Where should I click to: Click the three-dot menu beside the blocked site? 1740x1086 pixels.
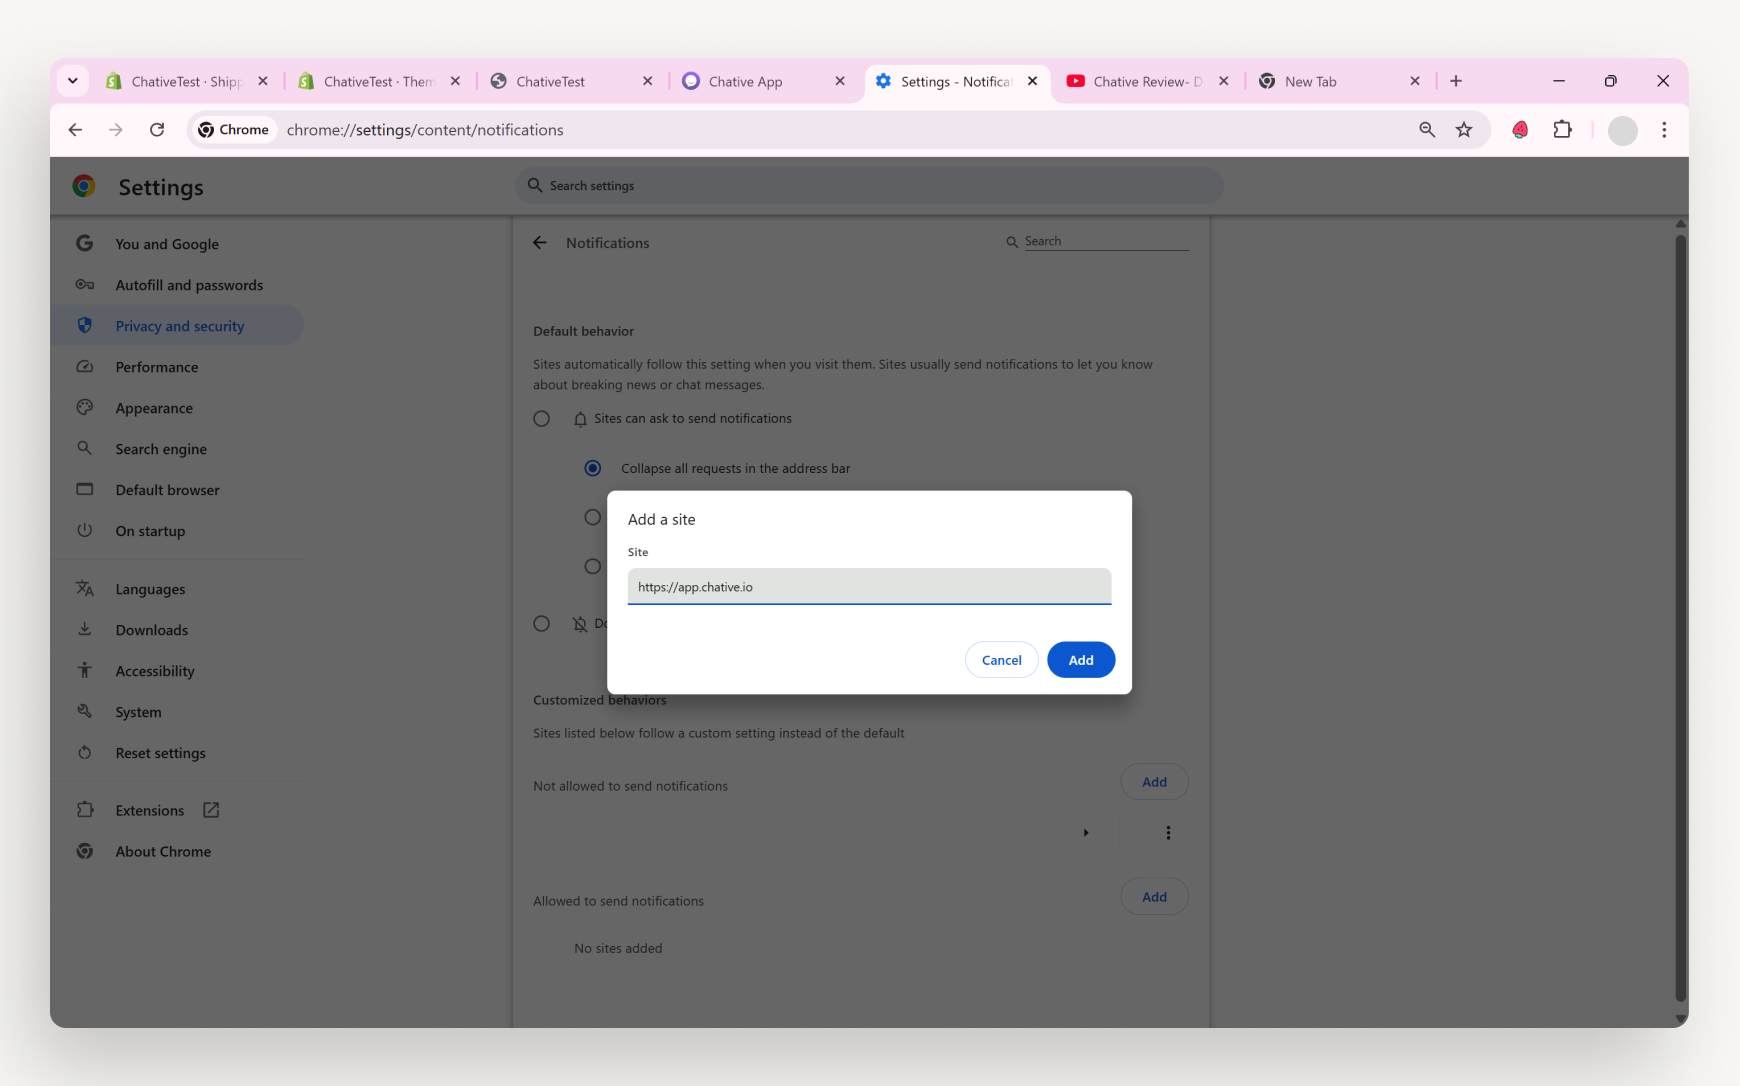pos(1167,831)
